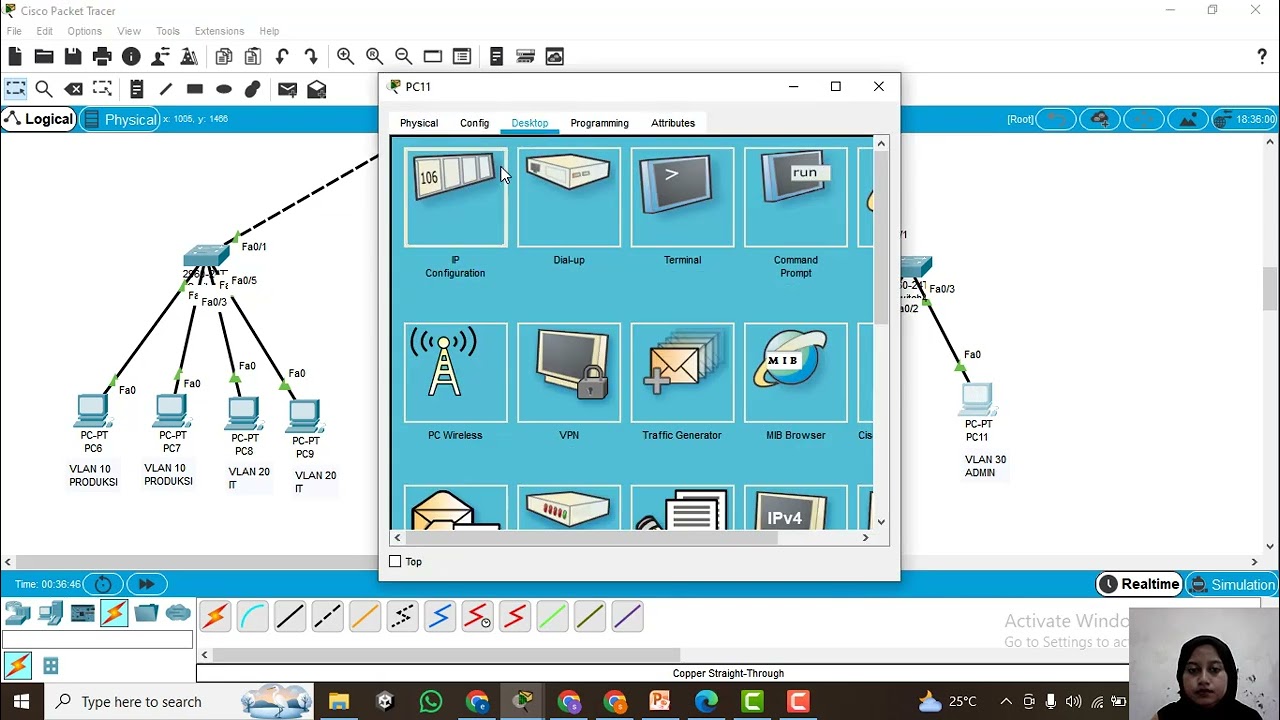Click the New file toolbar icon
This screenshot has height=720, width=1280.
tap(15, 57)
